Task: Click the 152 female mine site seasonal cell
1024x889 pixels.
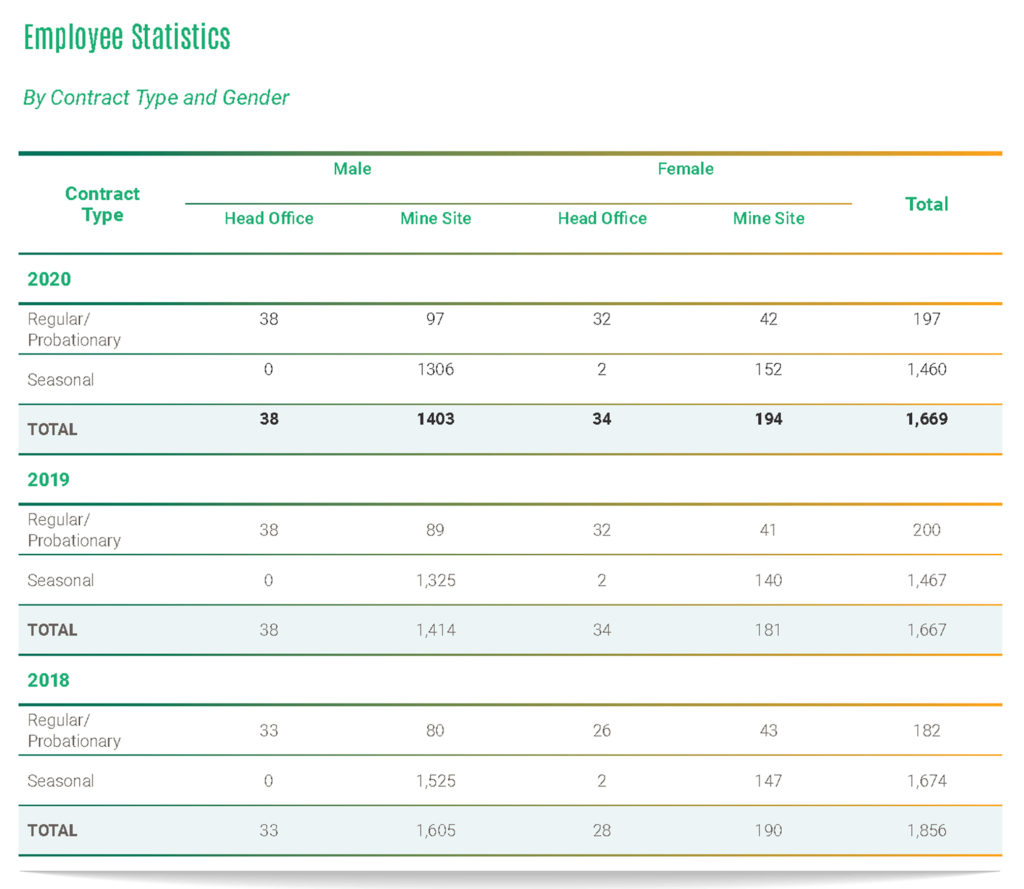Action: pyautogui.click(x=768, y=369)
